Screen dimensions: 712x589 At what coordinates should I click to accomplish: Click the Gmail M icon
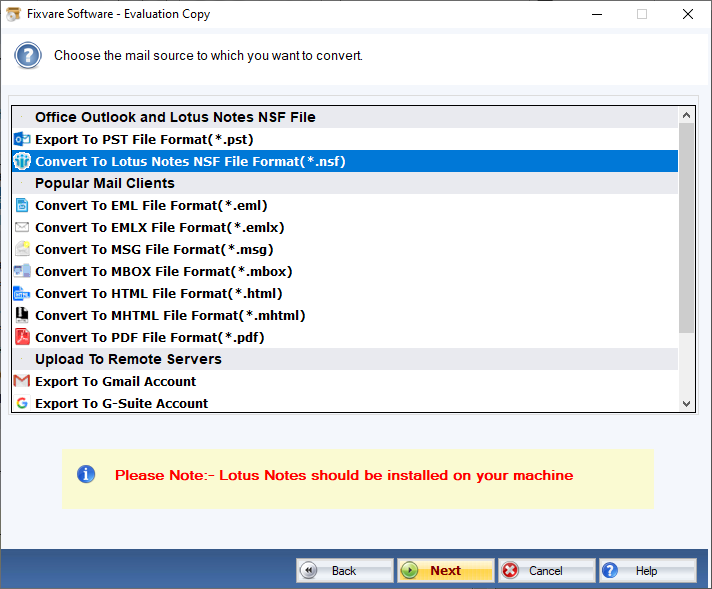[x=22, y=381]
